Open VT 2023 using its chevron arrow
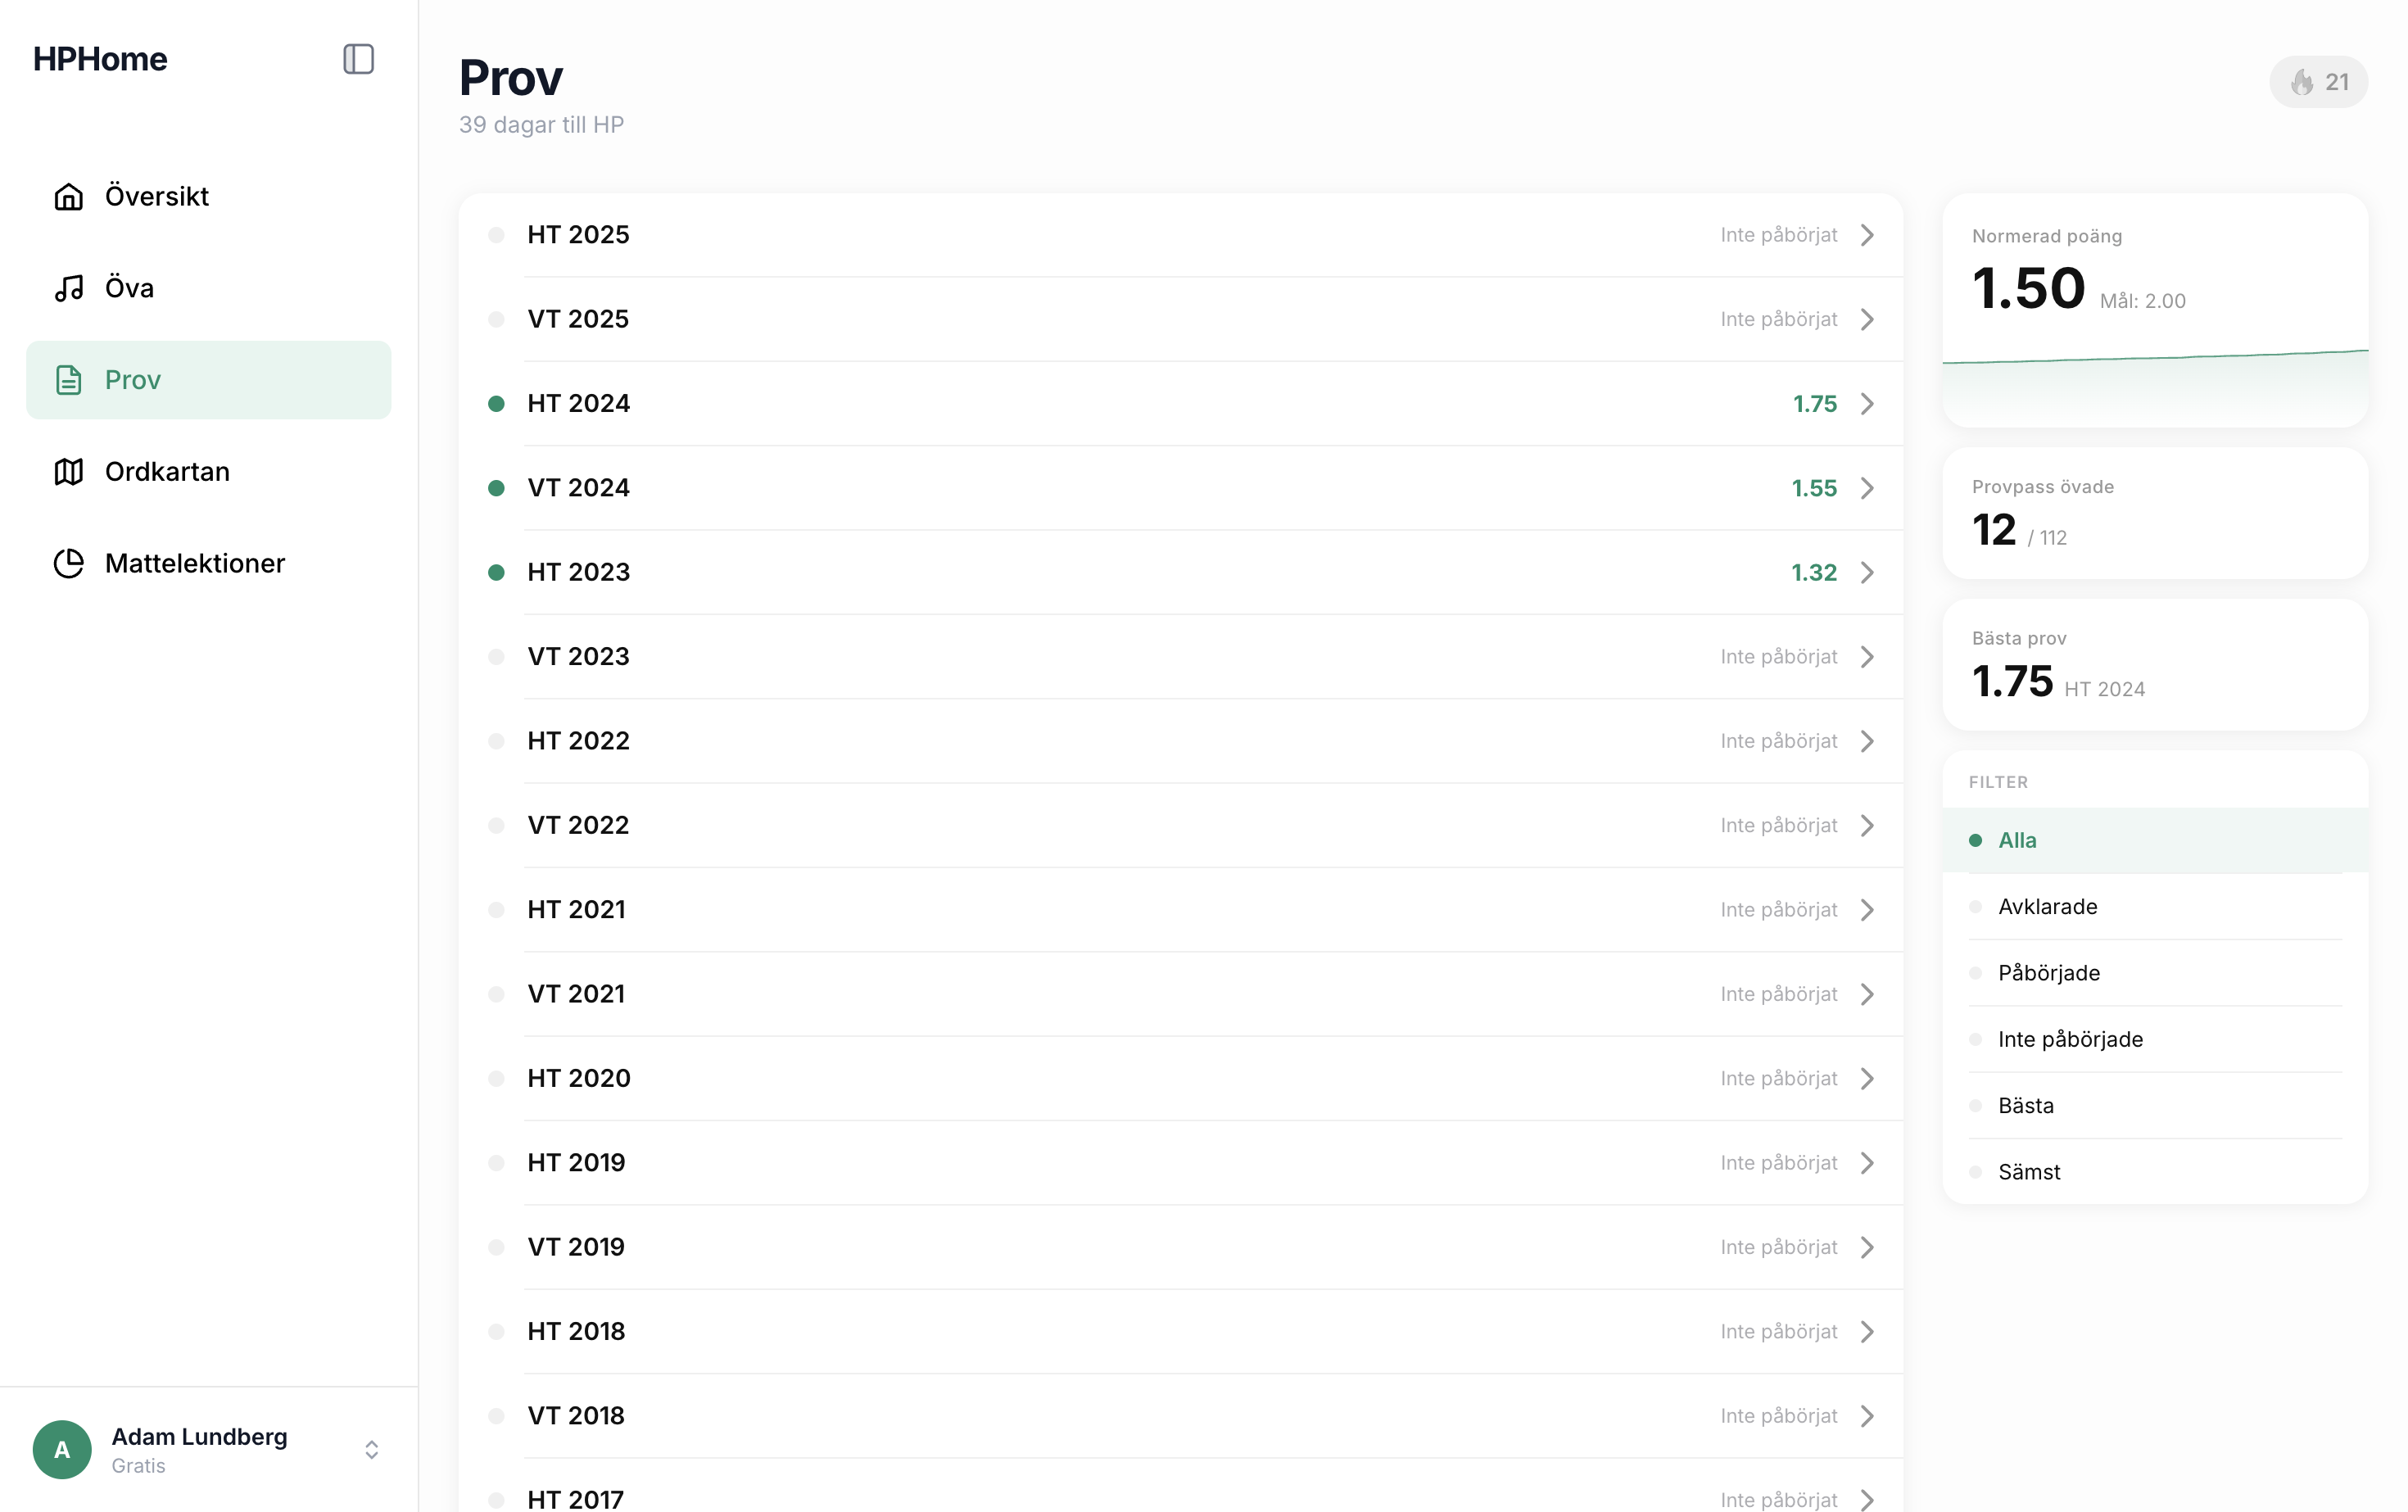Viewport: 2408px width, 1512px height. [1867, 657]
